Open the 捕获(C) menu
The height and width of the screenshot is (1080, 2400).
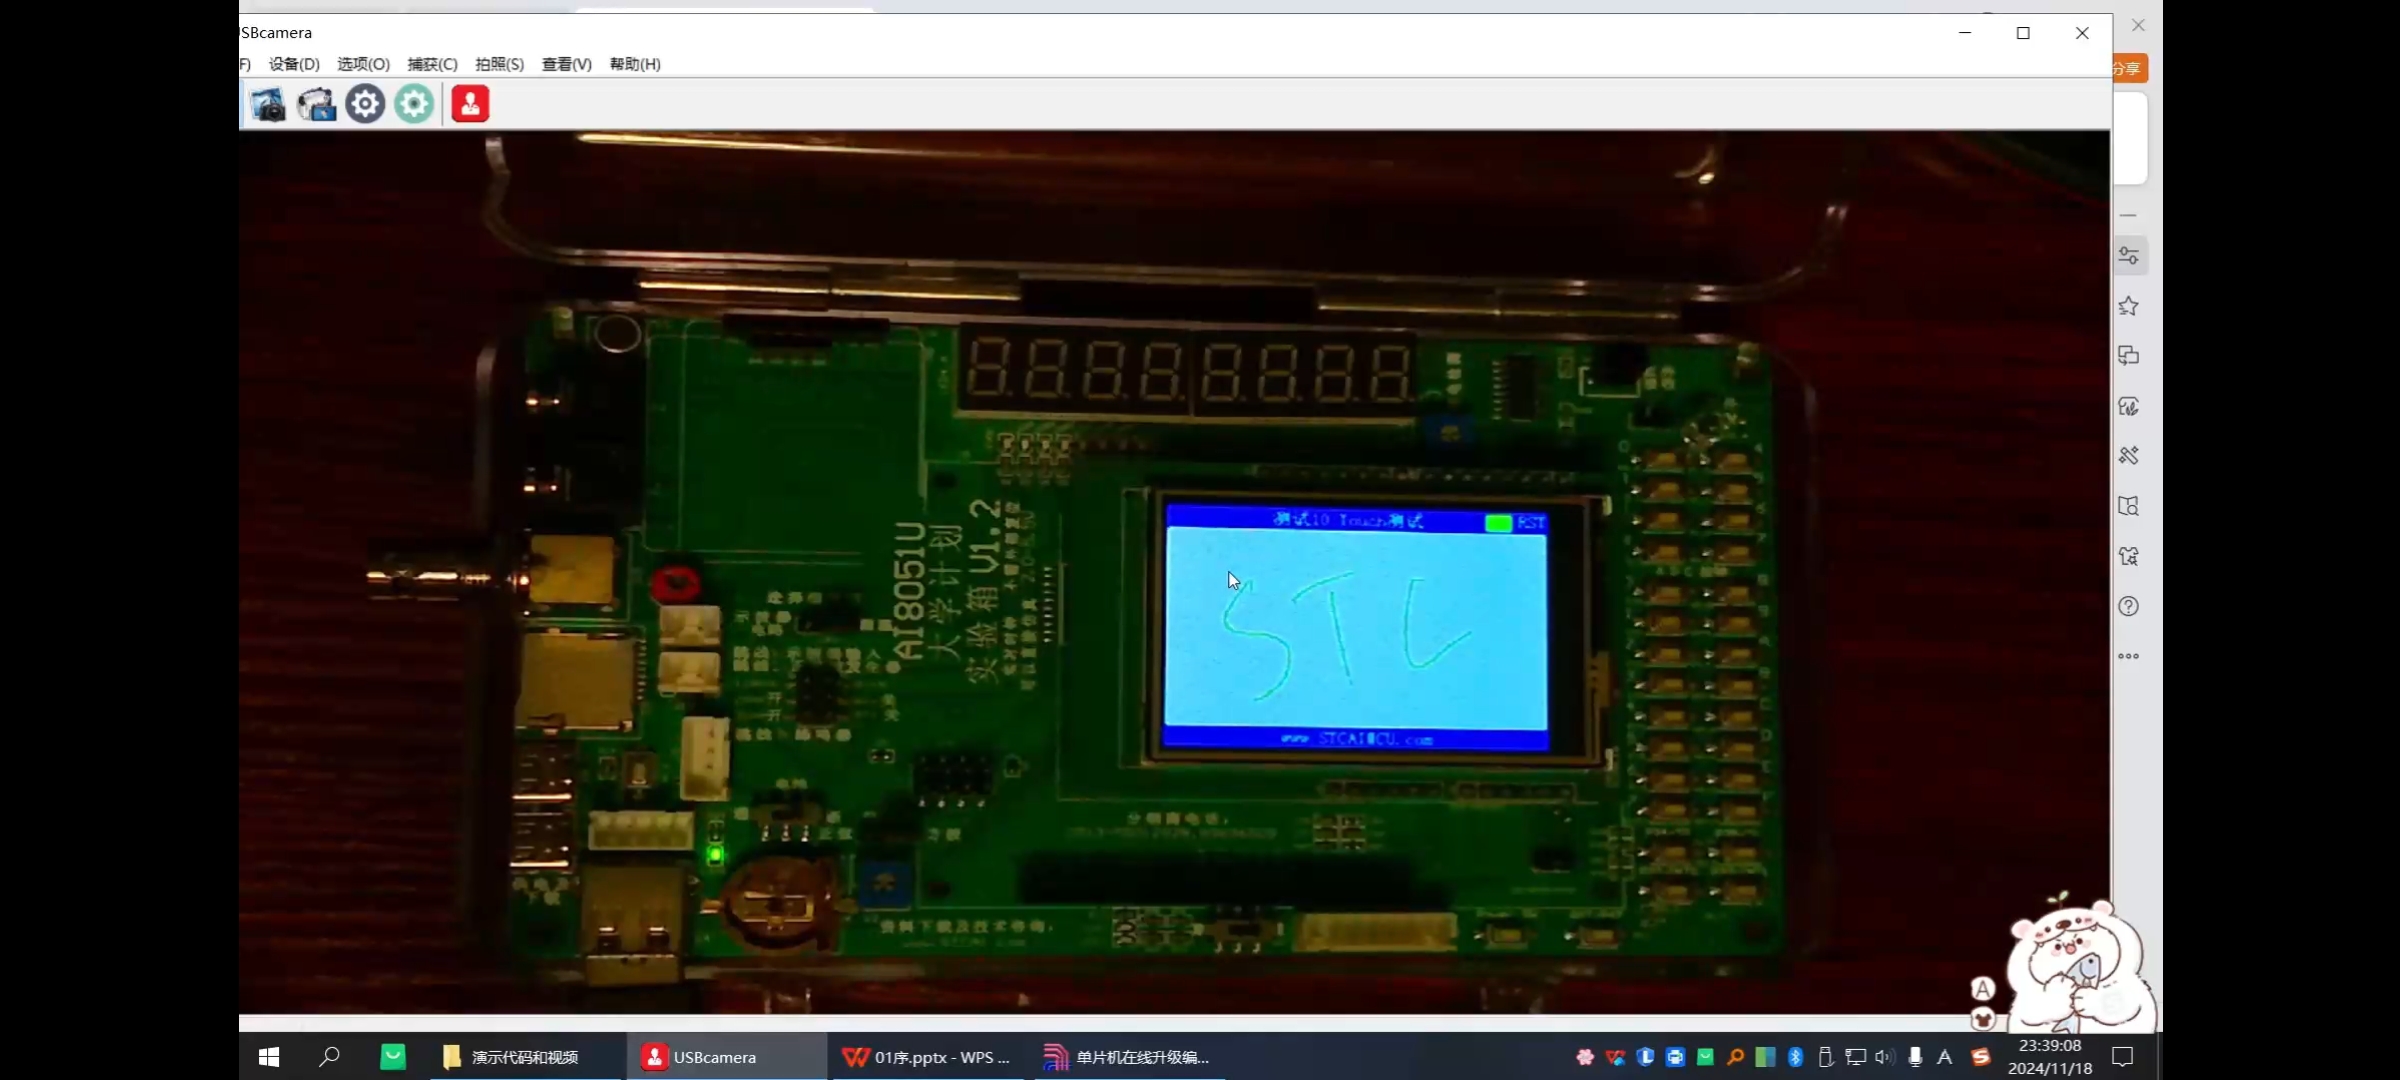point(432,64)
